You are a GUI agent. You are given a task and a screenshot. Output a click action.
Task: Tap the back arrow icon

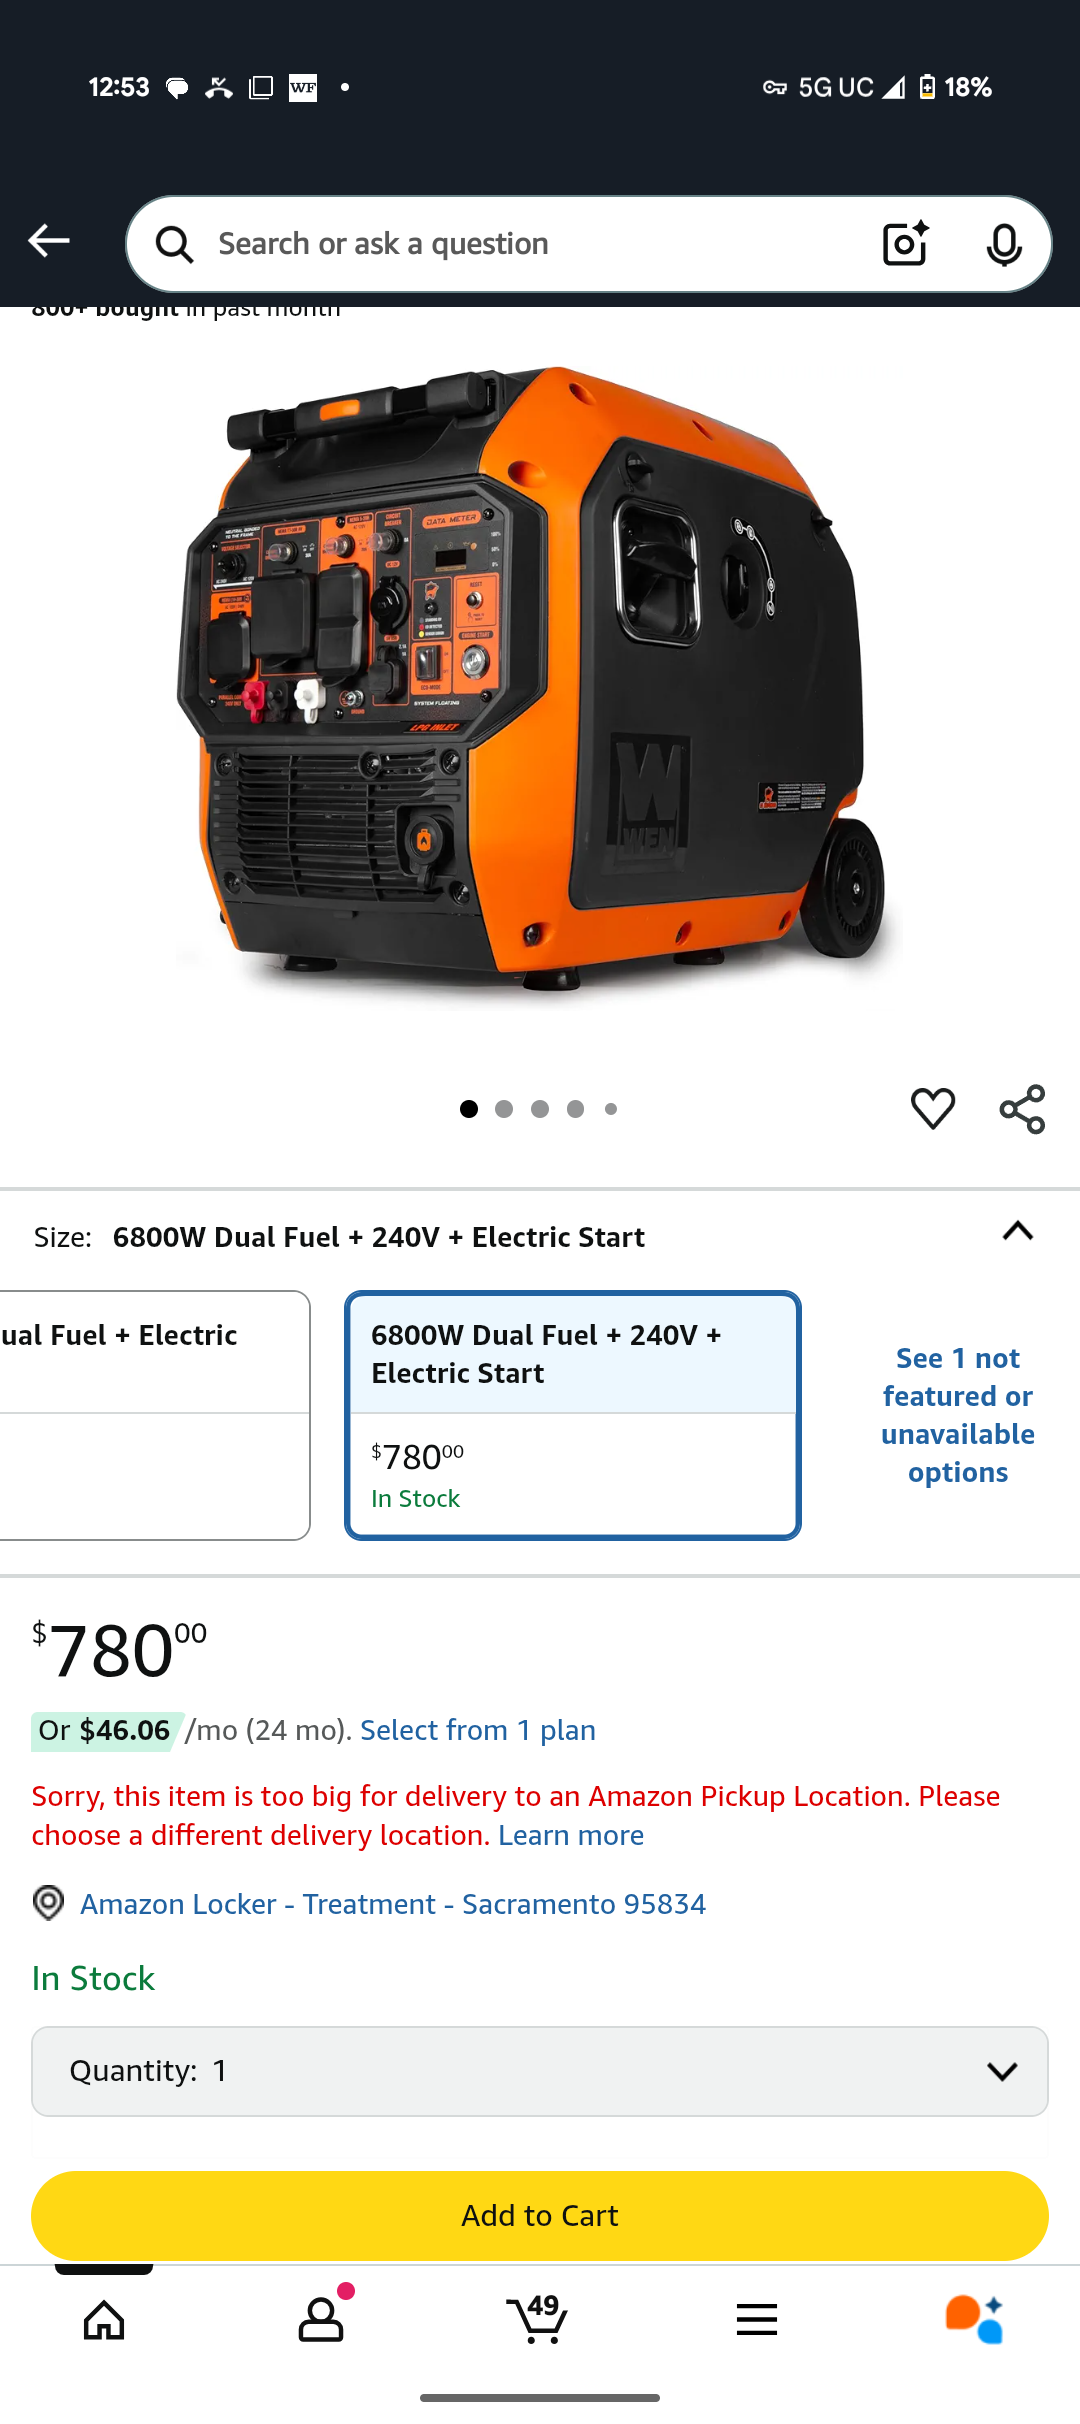point(48,241)
